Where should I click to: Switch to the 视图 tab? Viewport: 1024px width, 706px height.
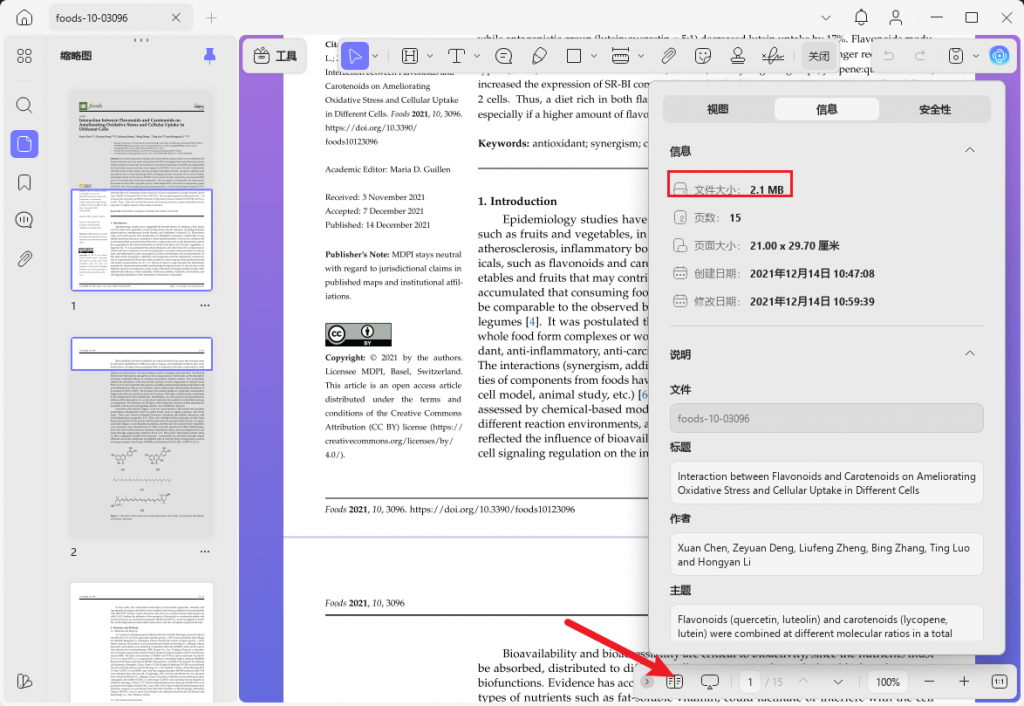tap(718, 109)
